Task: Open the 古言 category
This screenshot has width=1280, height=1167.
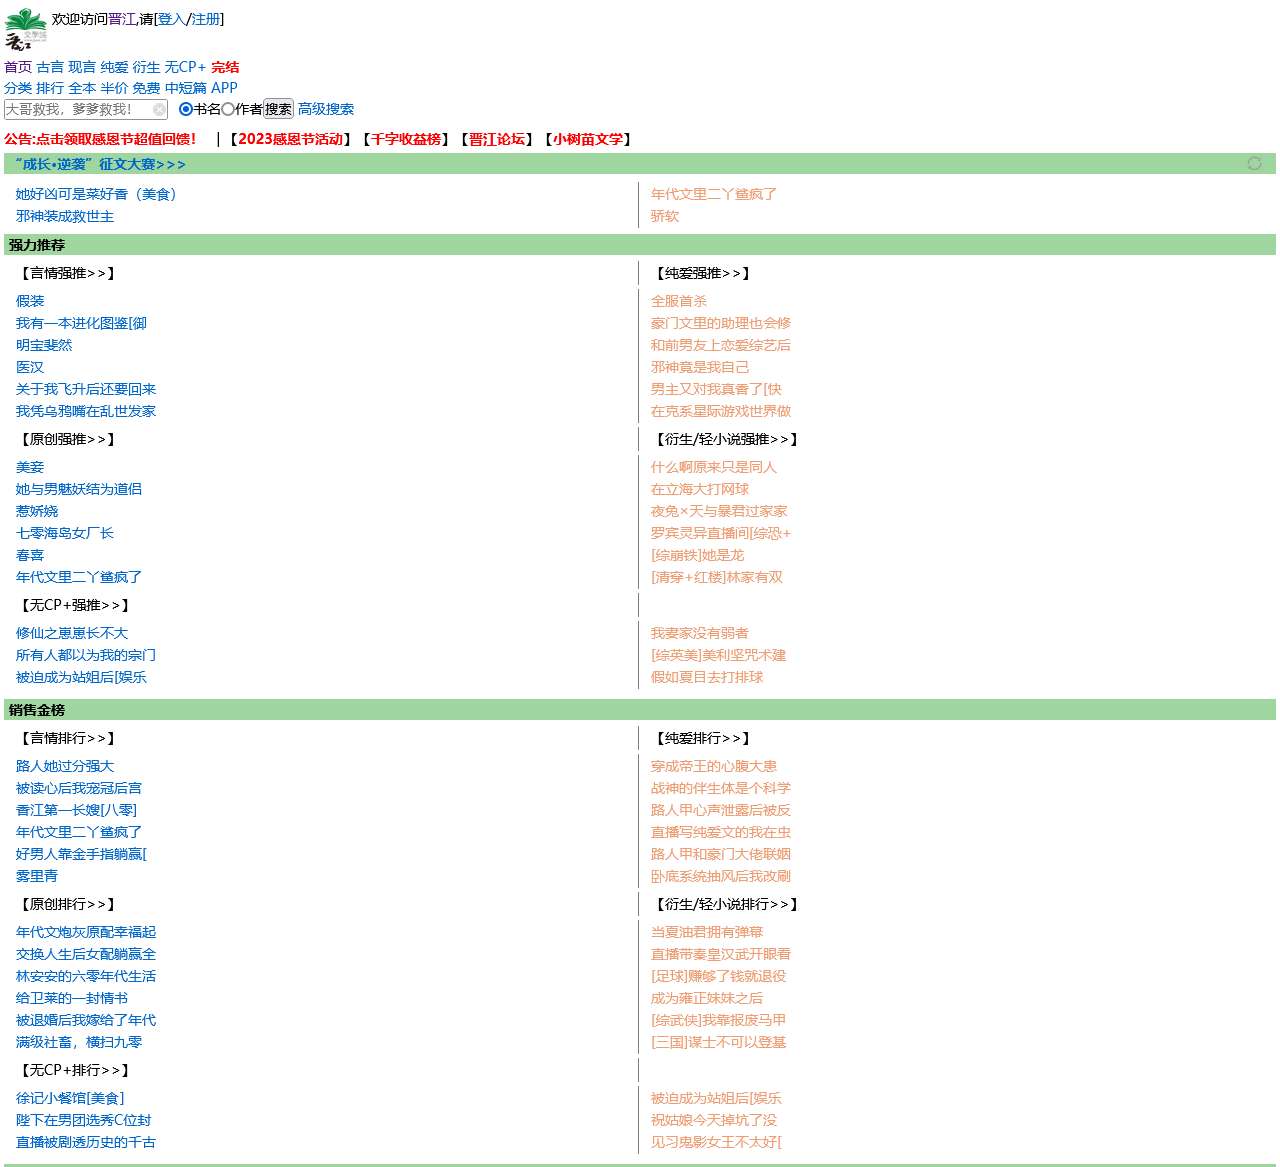Action: (50, 67)
